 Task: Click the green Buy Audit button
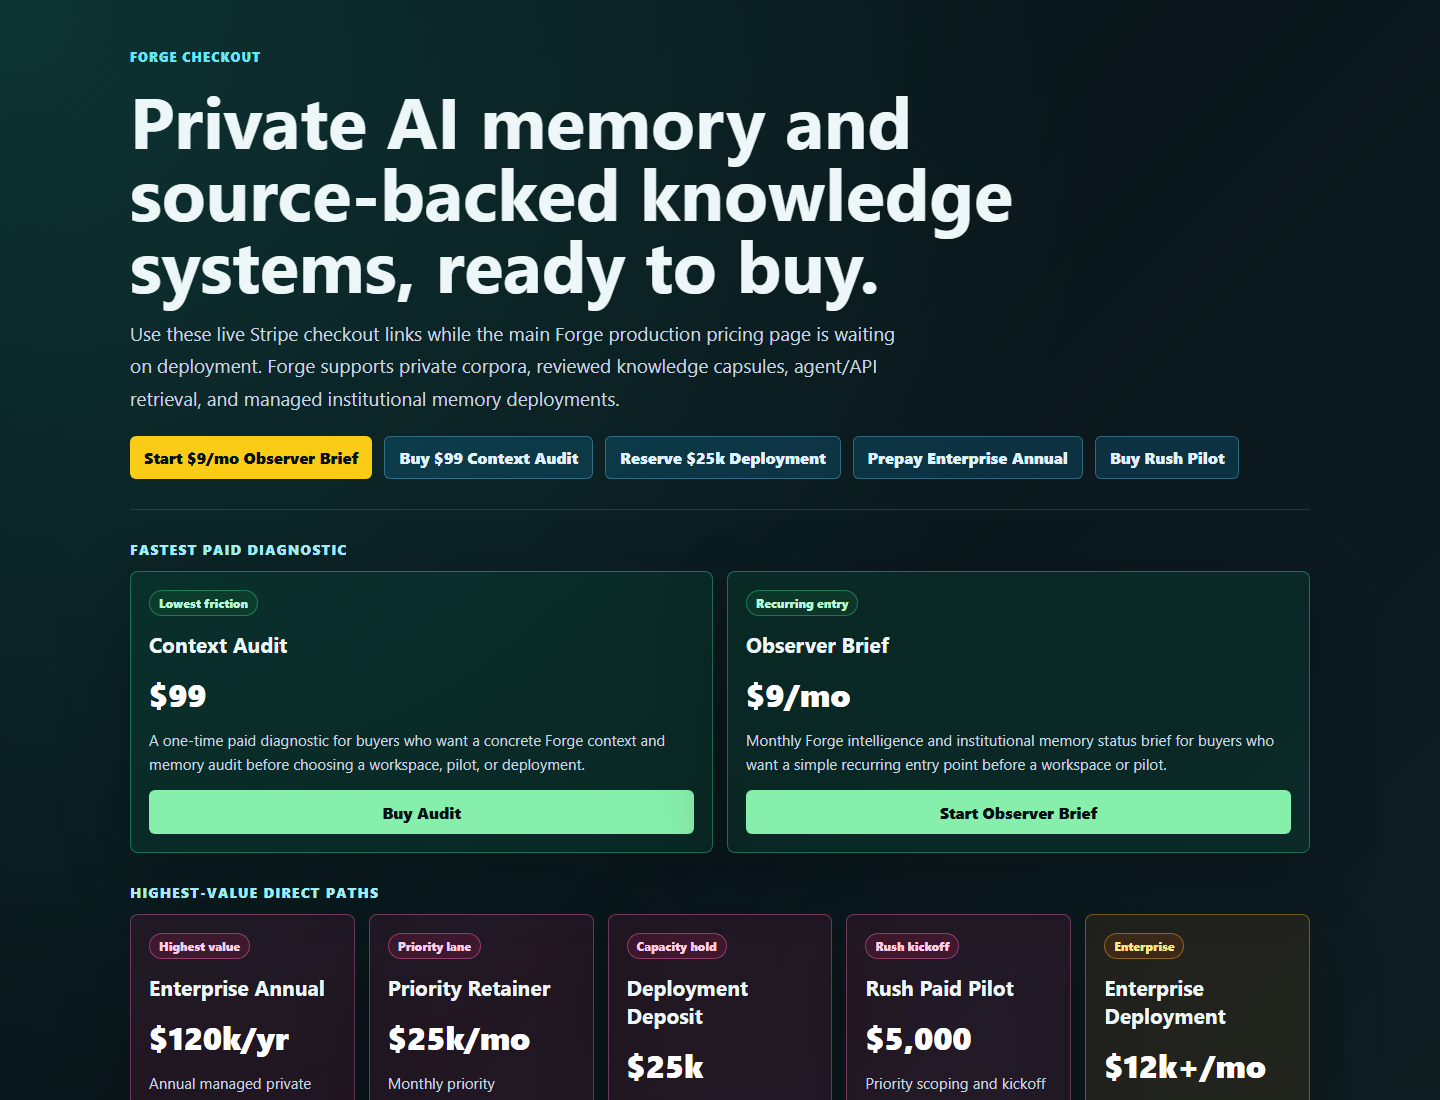[421, 812]
